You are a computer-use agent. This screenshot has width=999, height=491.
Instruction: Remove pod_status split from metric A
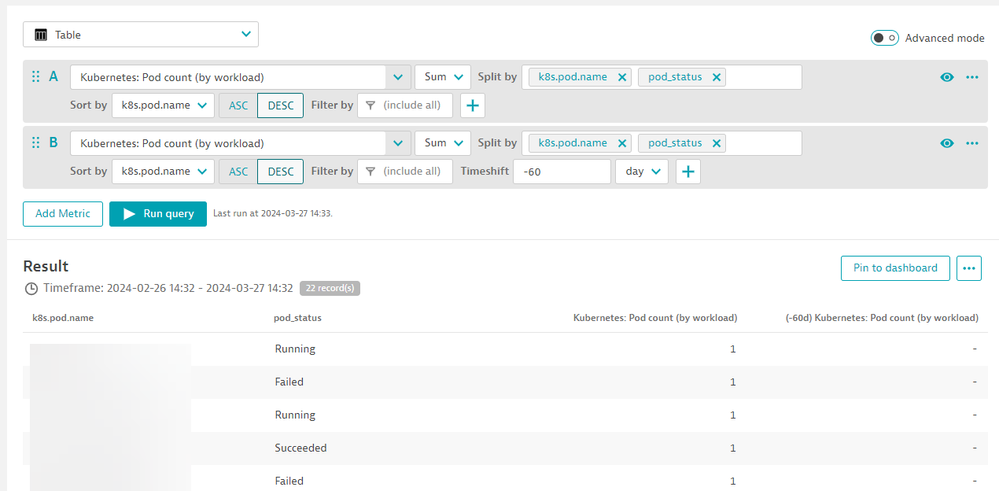click(x=717, y=77)
